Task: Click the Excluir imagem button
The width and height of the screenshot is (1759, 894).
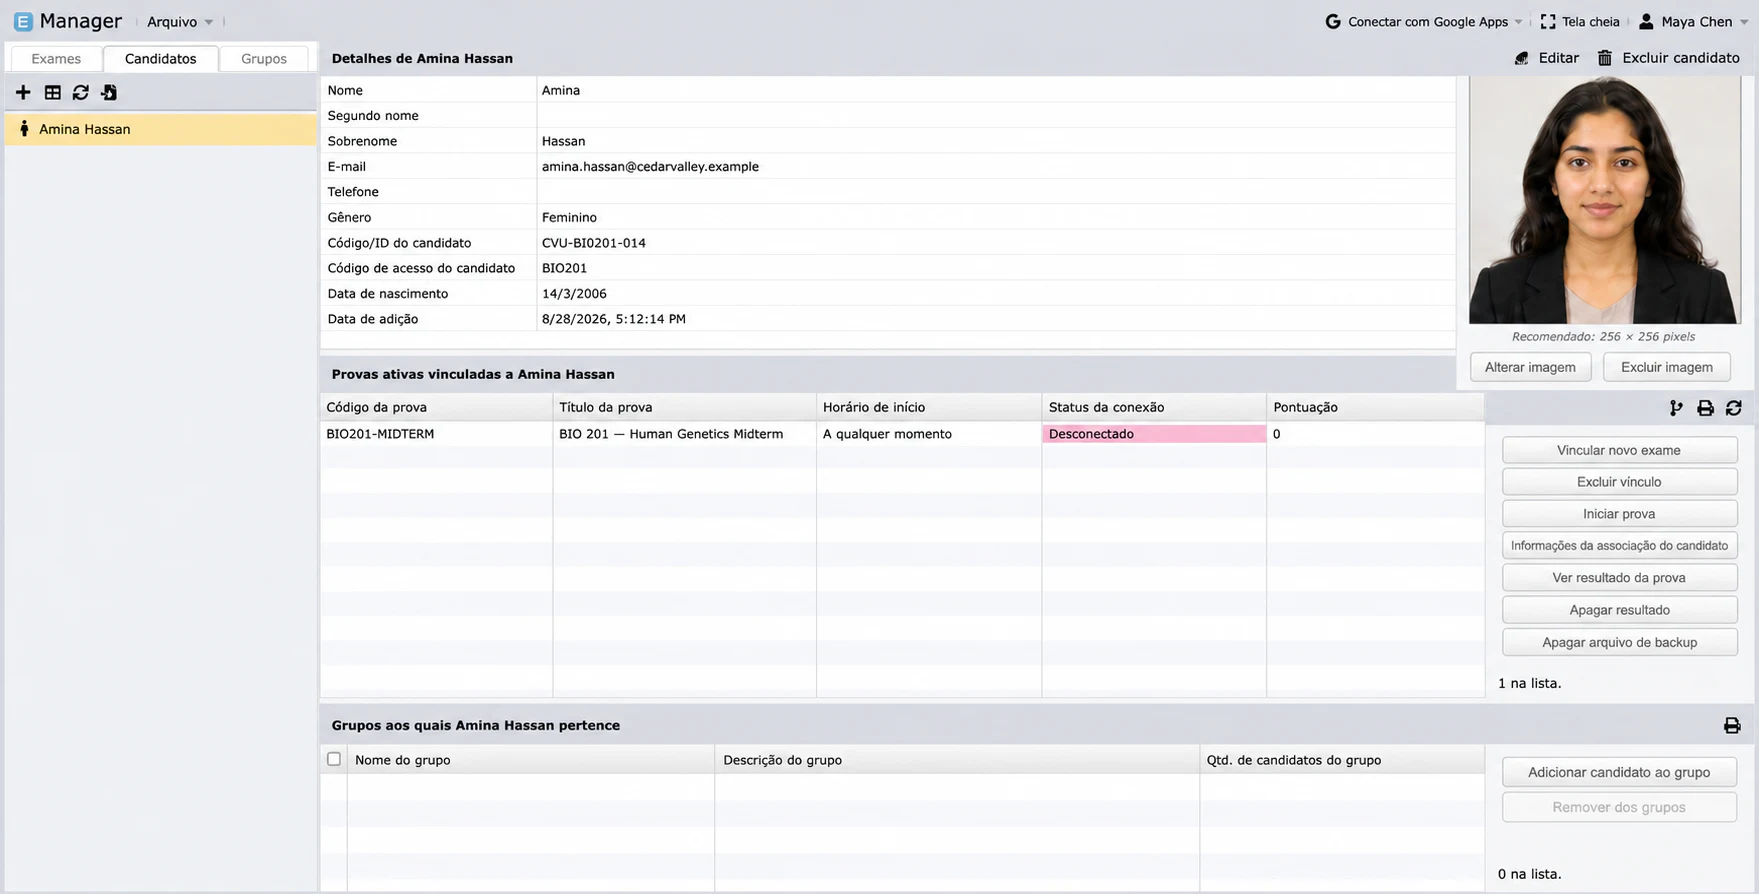Action: [x=1666, y=367]
